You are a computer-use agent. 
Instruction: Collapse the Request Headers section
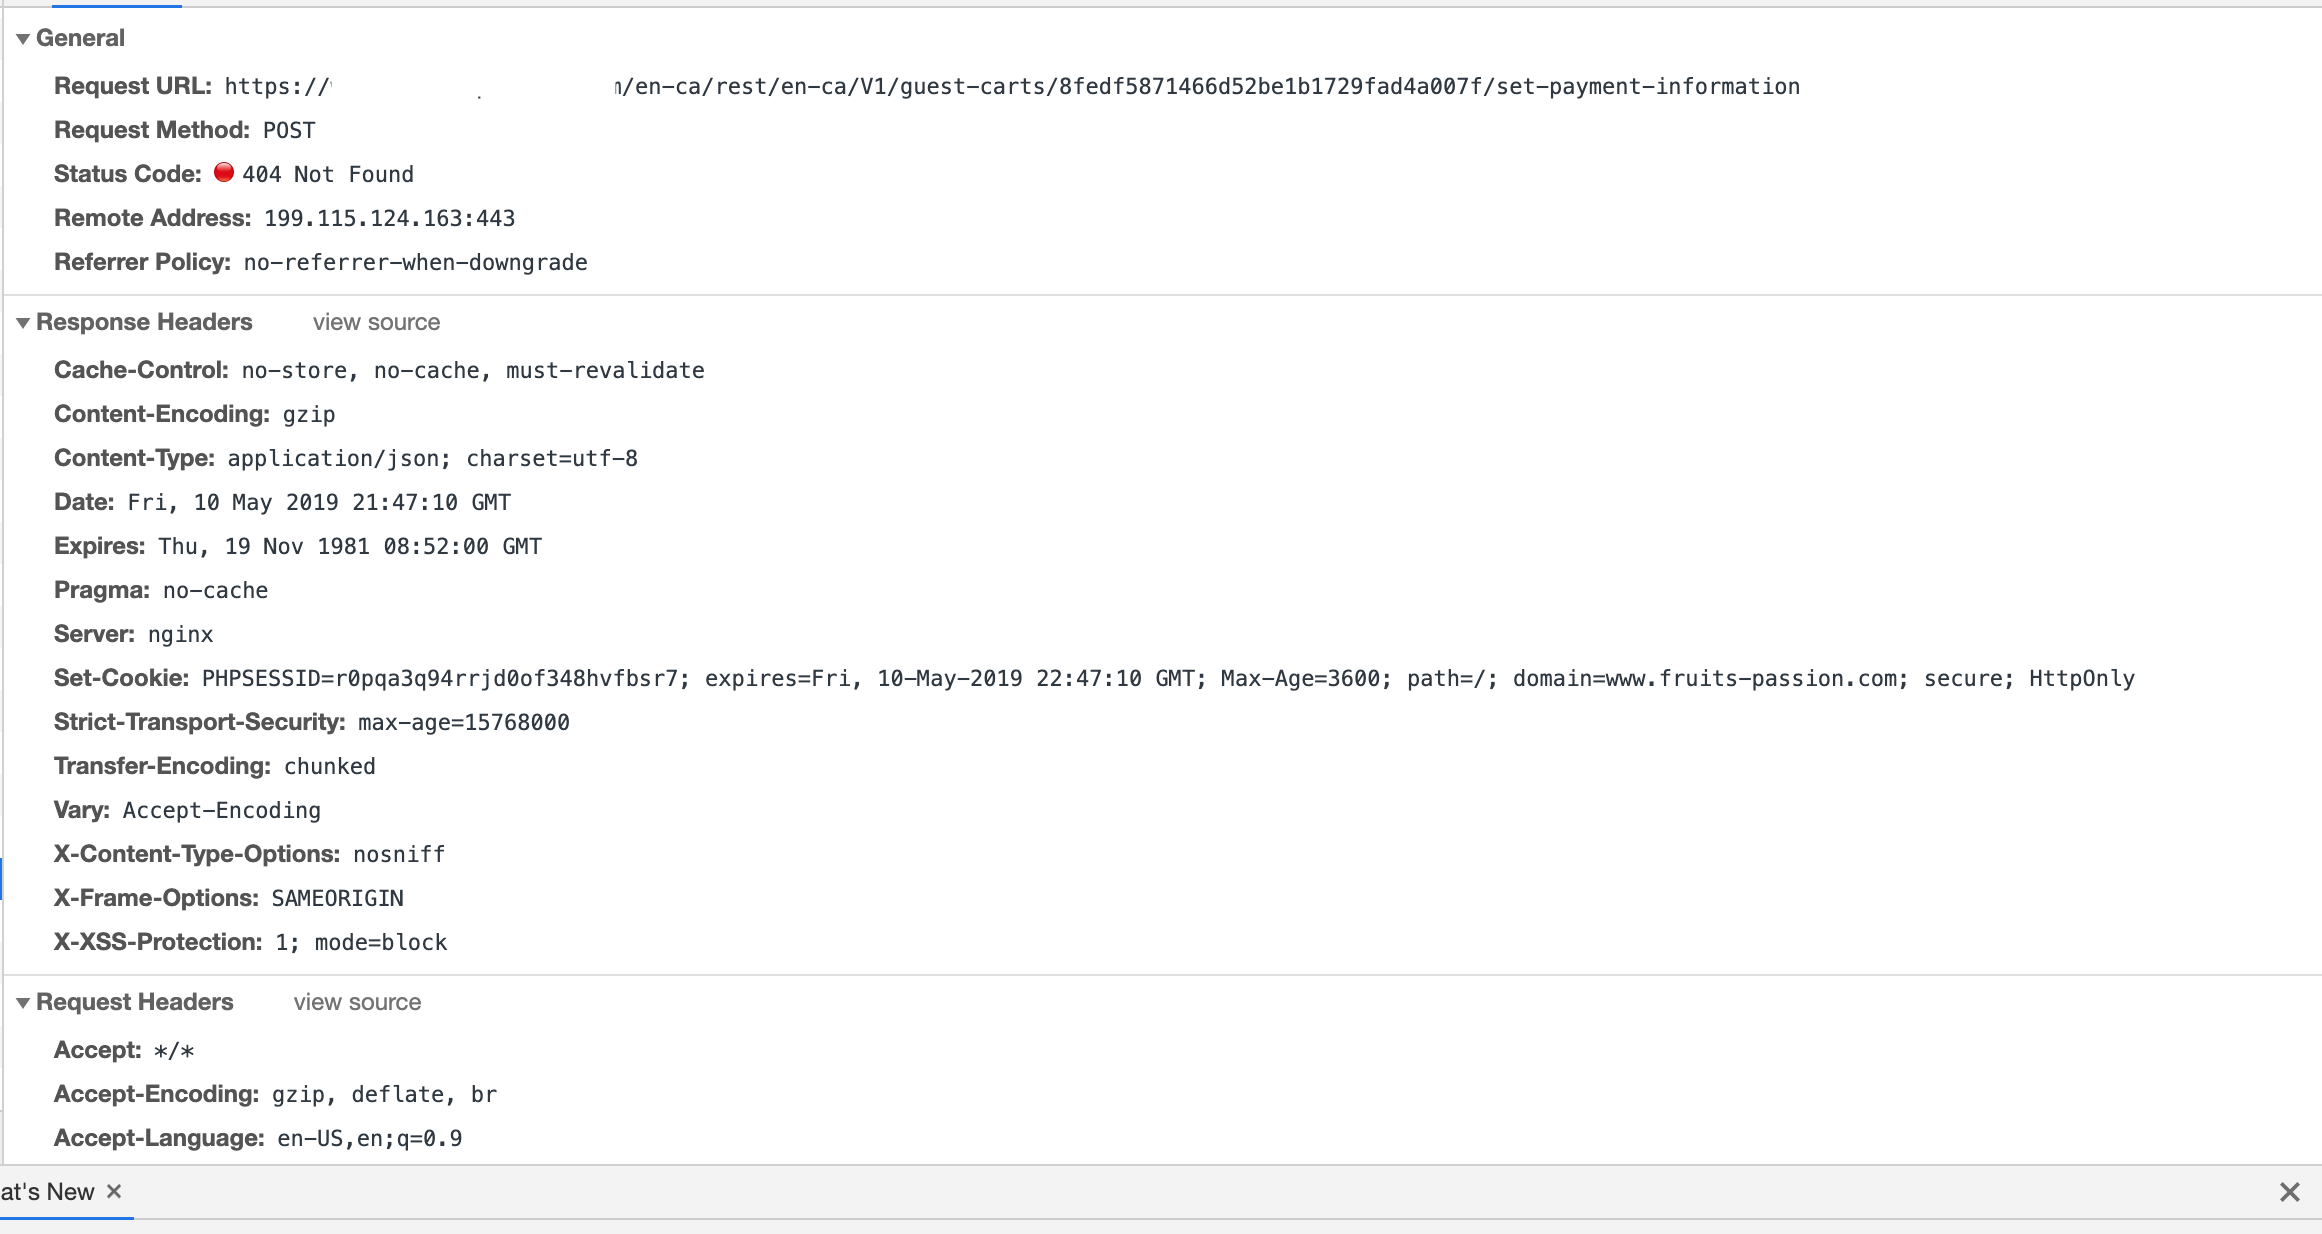pos(23,1002)
